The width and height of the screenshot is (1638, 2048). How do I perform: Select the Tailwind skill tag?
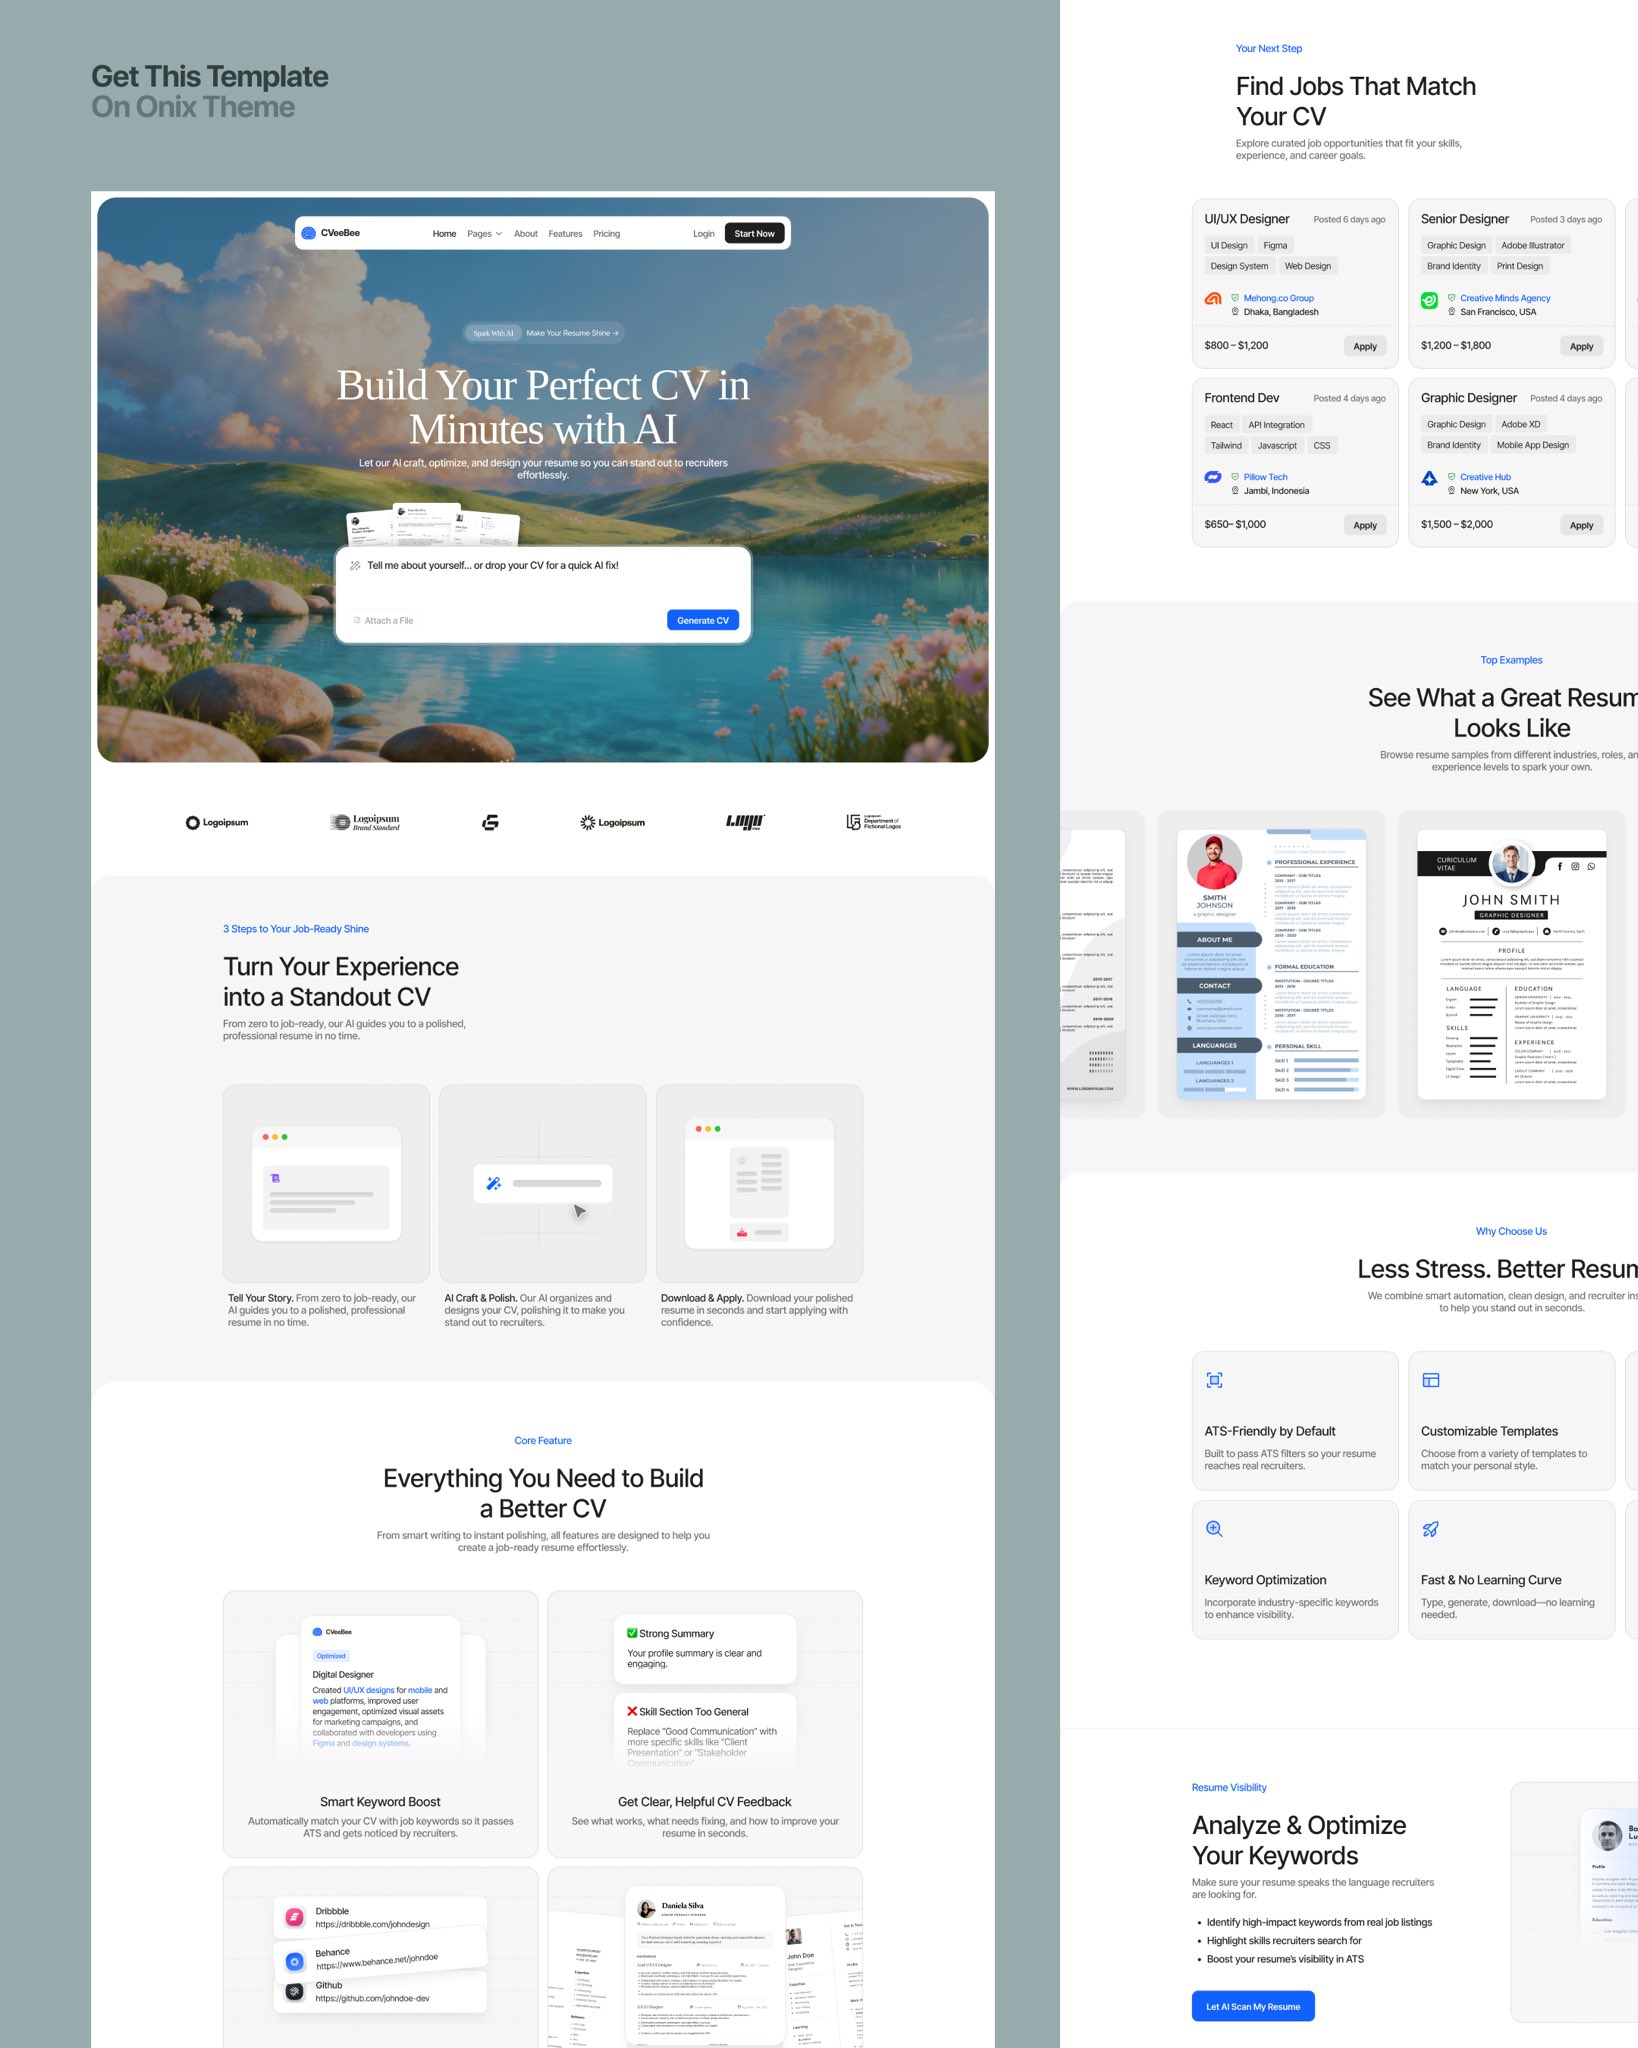[x=1226, y=446]
